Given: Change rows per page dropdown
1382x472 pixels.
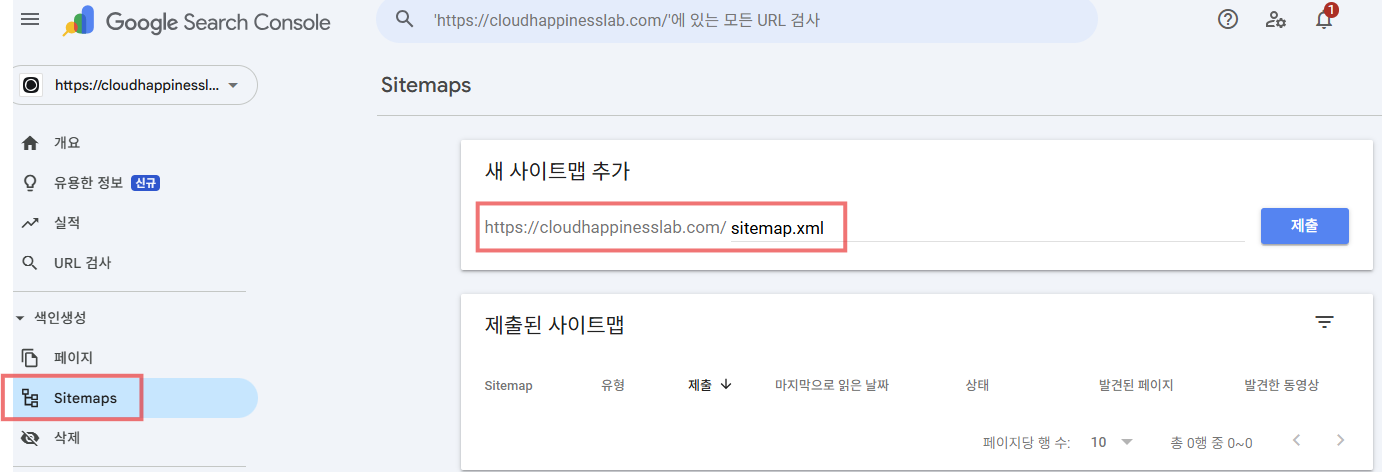Looking at the screenshot, I should point(1112,442).
